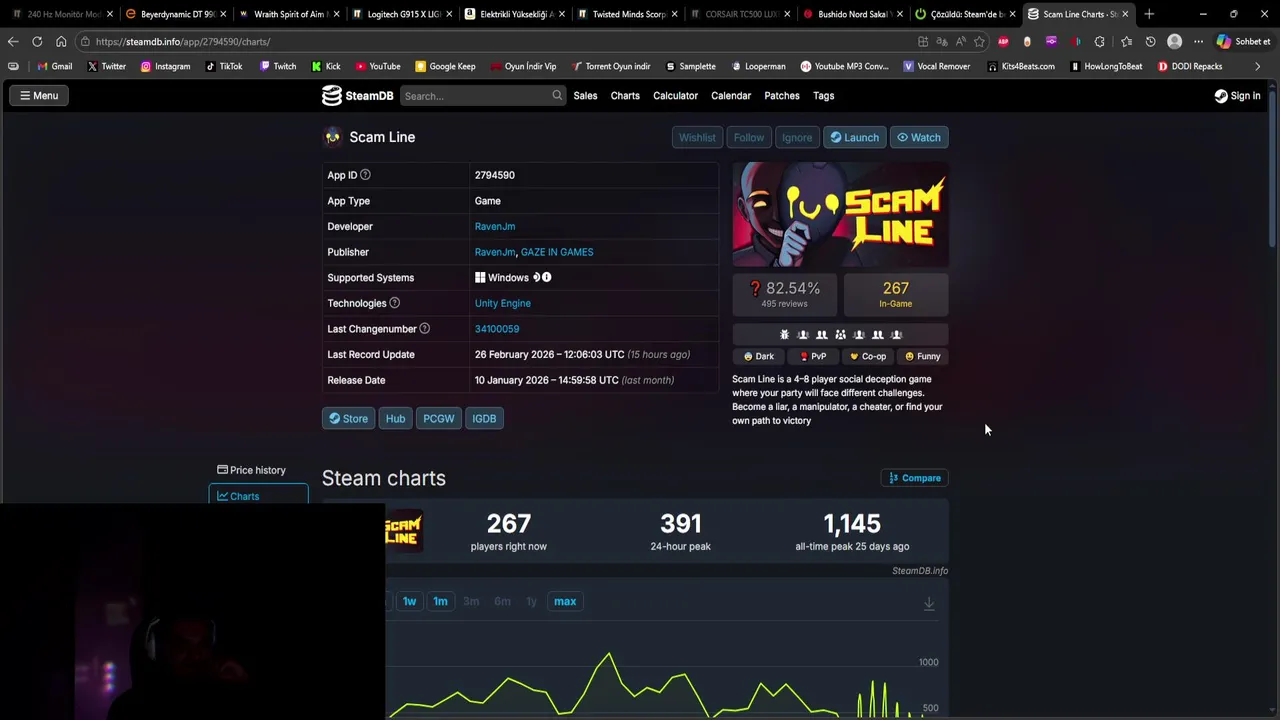The height and width of the screenshot is (720, 1280).
Task: Click the Steam Deck info icon
Action: pos(546,278)
